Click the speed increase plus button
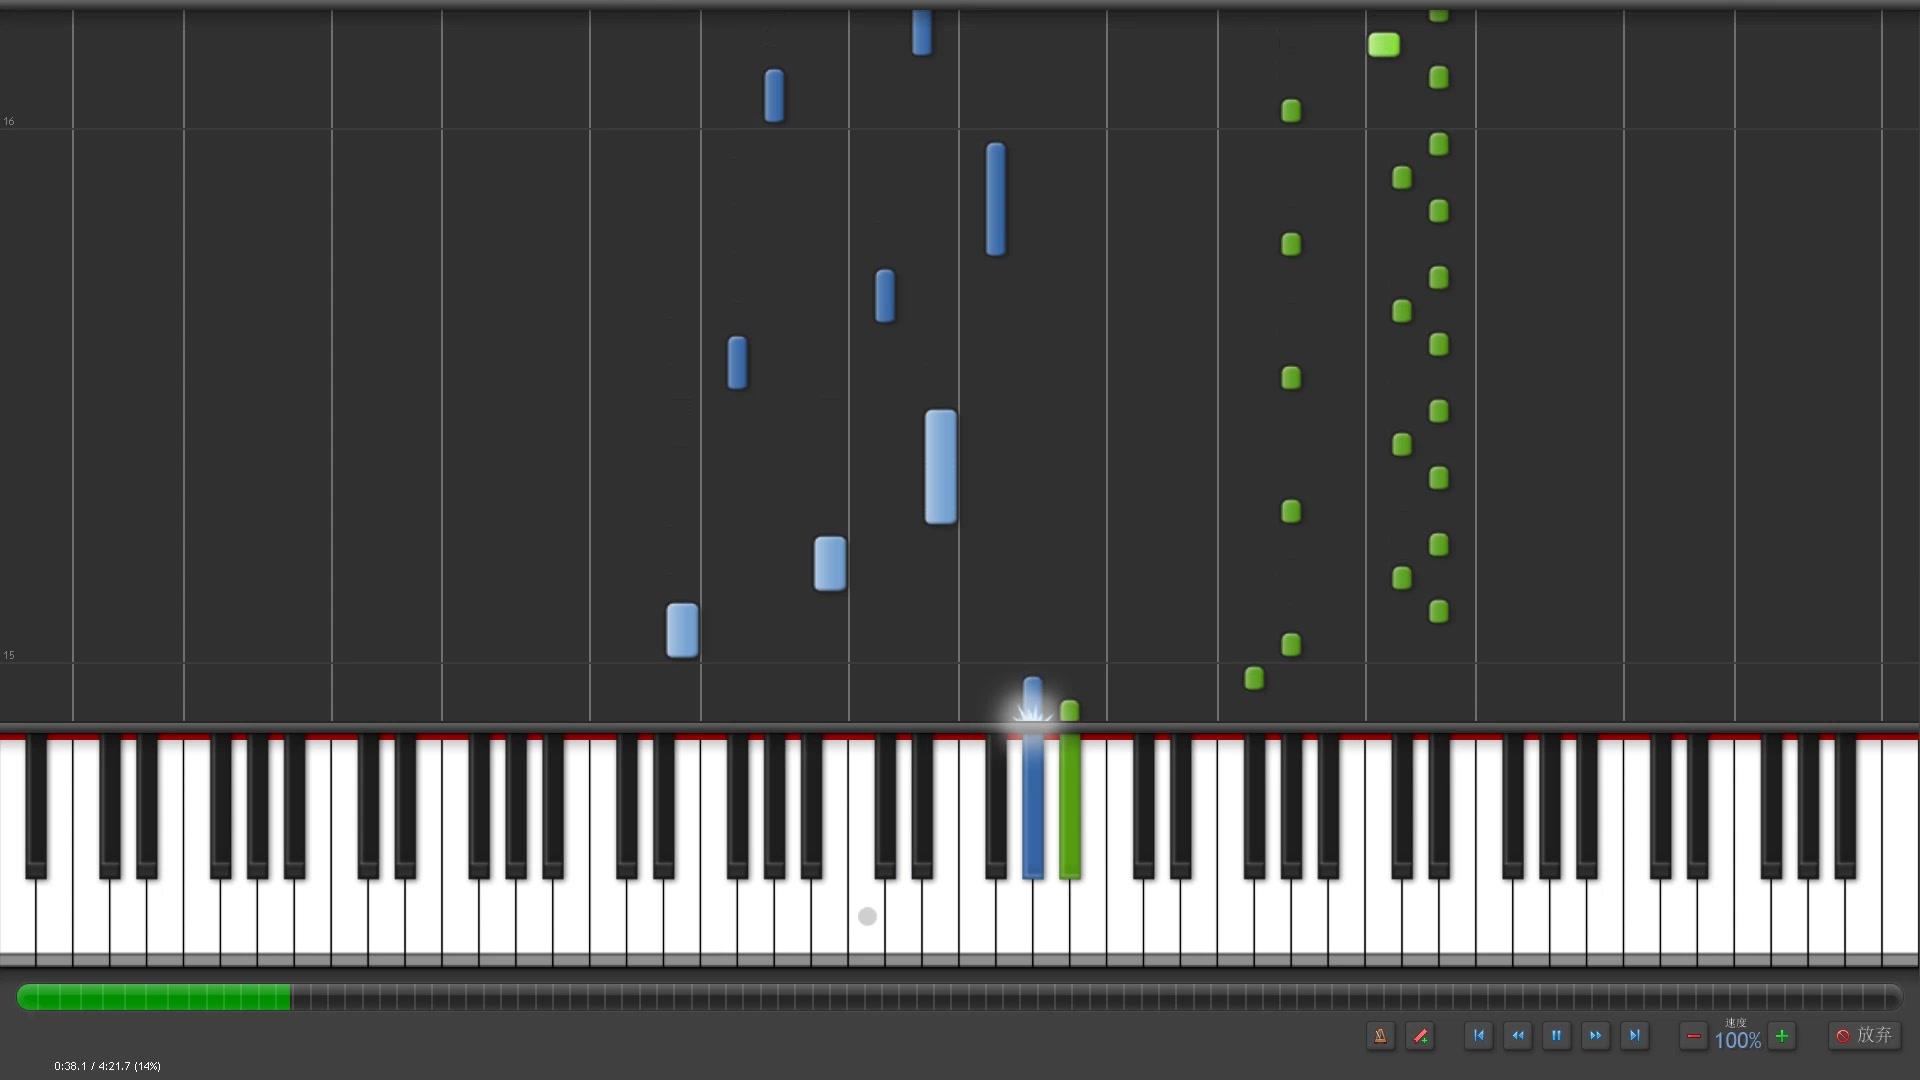Screen dimensions: 1920x1080 pyautogui.click(x=1782, y=1036)
